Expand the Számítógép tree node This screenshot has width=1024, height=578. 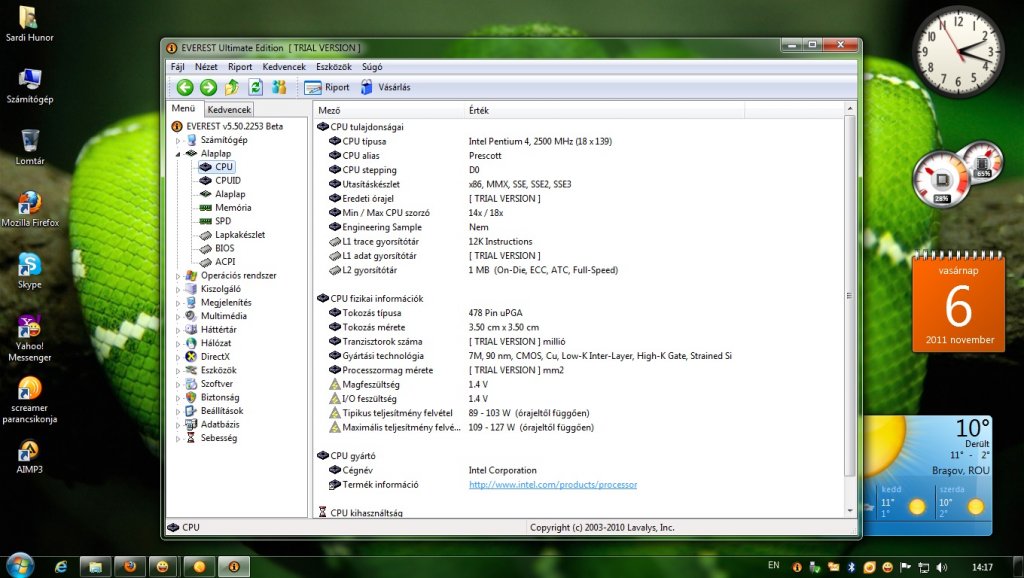click(178, 140)
